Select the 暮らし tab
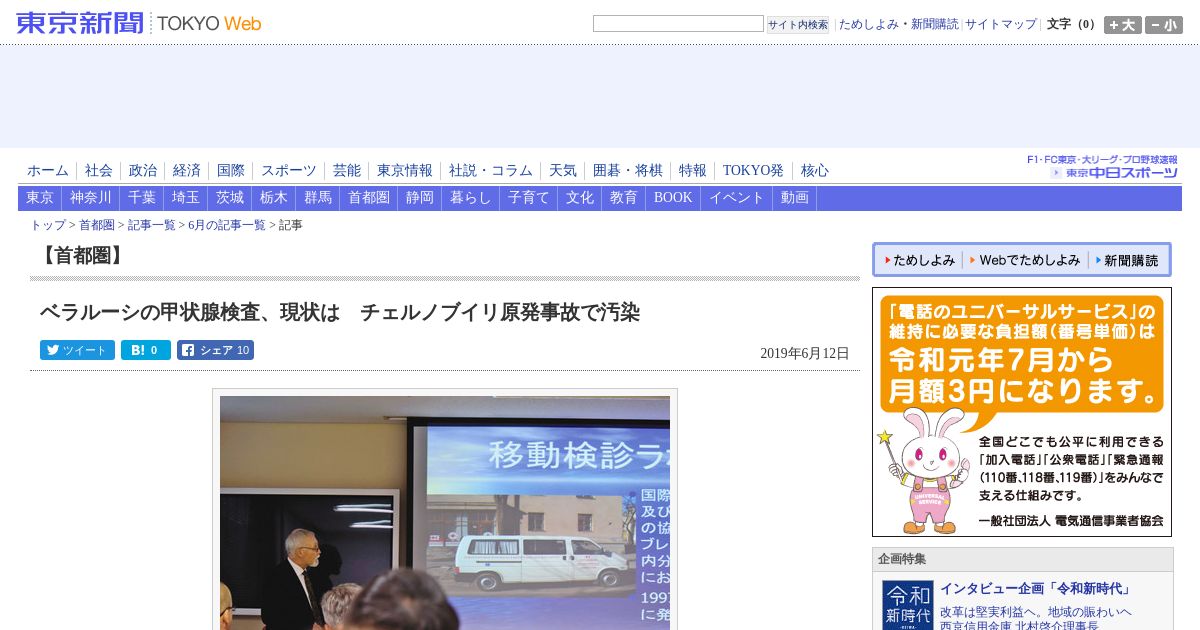Image resolution: width=1200 pixels, height=630 pixels. click(471, 198)
